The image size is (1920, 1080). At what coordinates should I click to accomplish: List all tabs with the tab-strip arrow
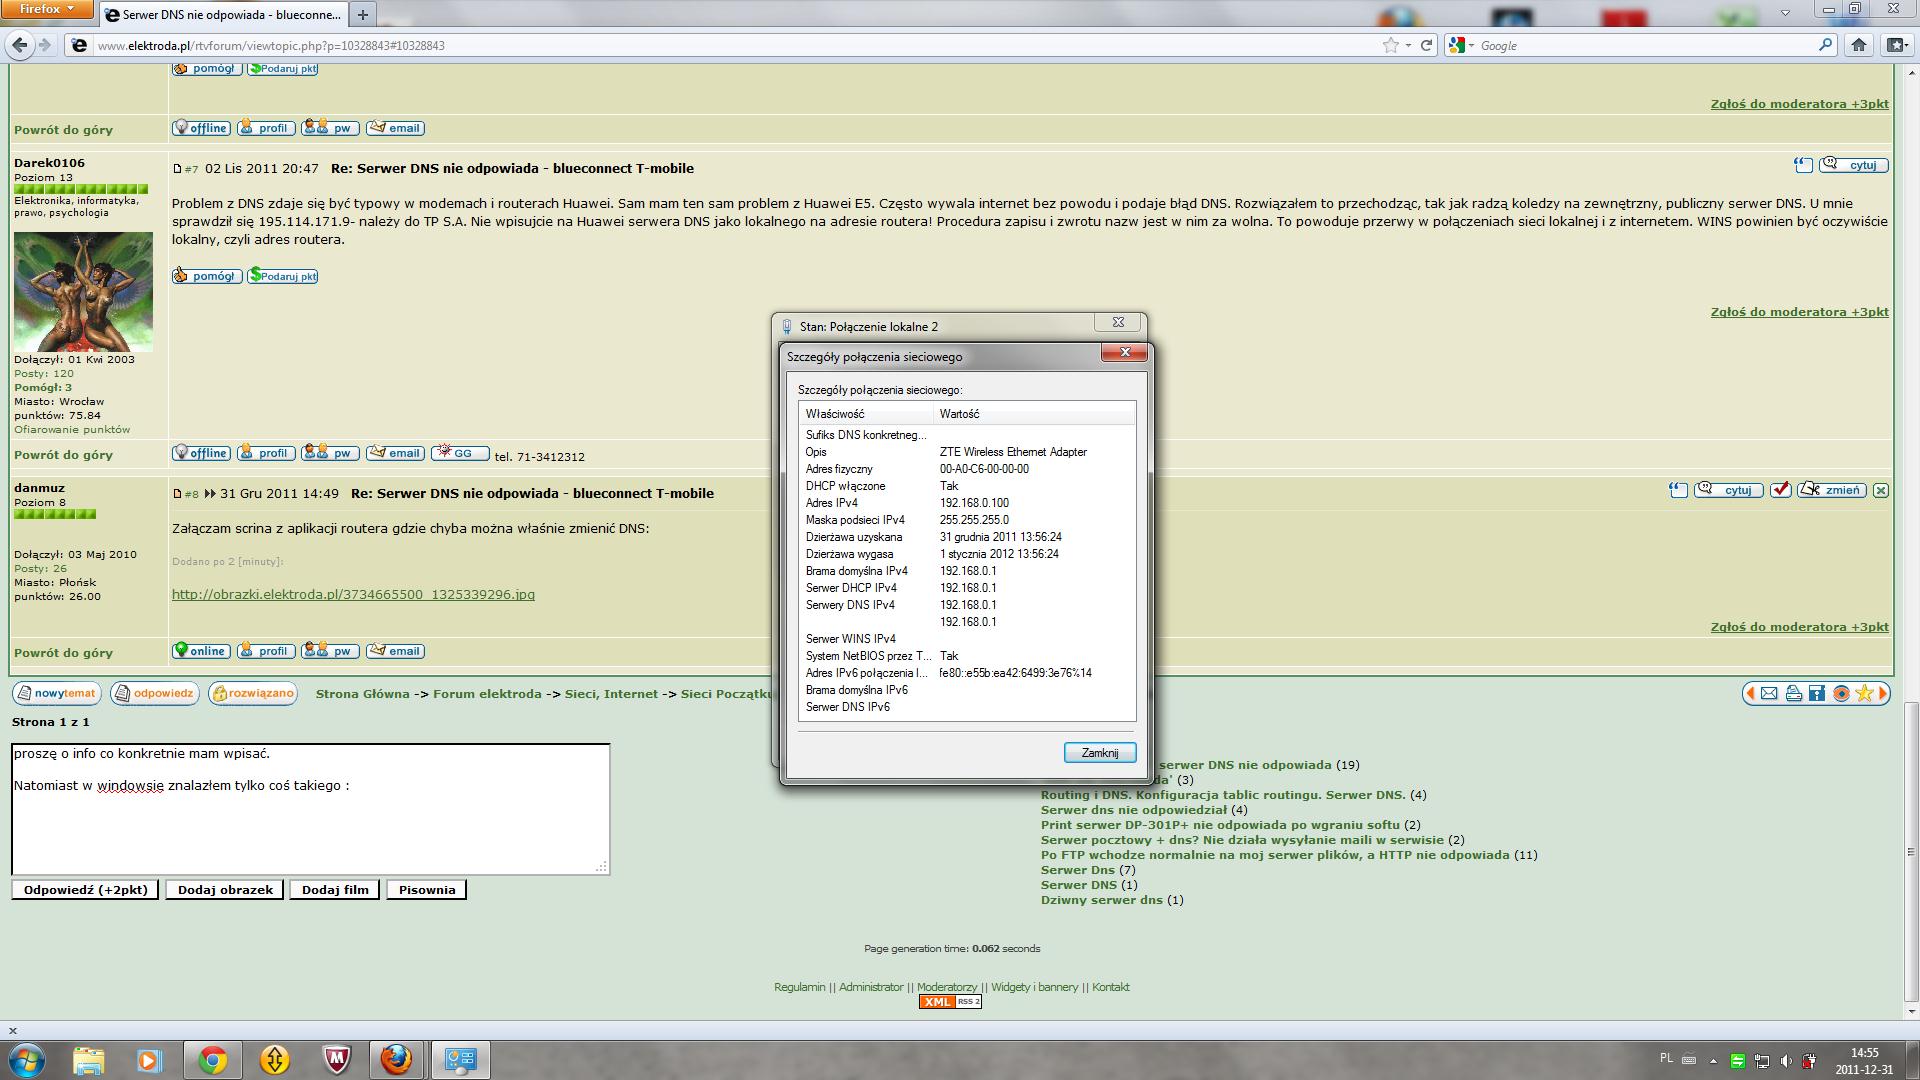[x=1786, y=13]
